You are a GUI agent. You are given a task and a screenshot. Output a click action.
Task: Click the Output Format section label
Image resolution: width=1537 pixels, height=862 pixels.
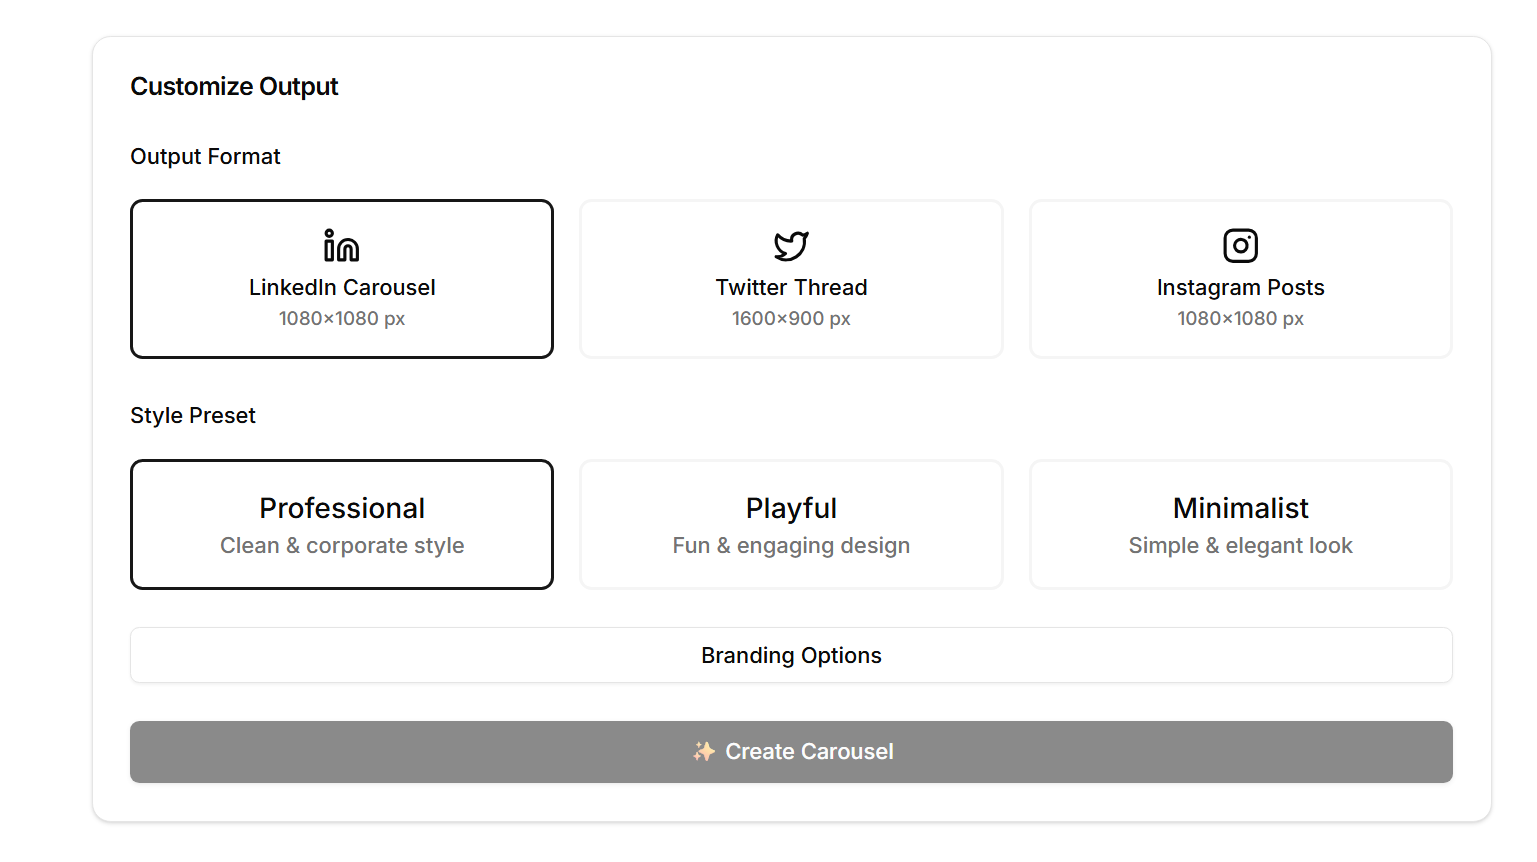205,157
